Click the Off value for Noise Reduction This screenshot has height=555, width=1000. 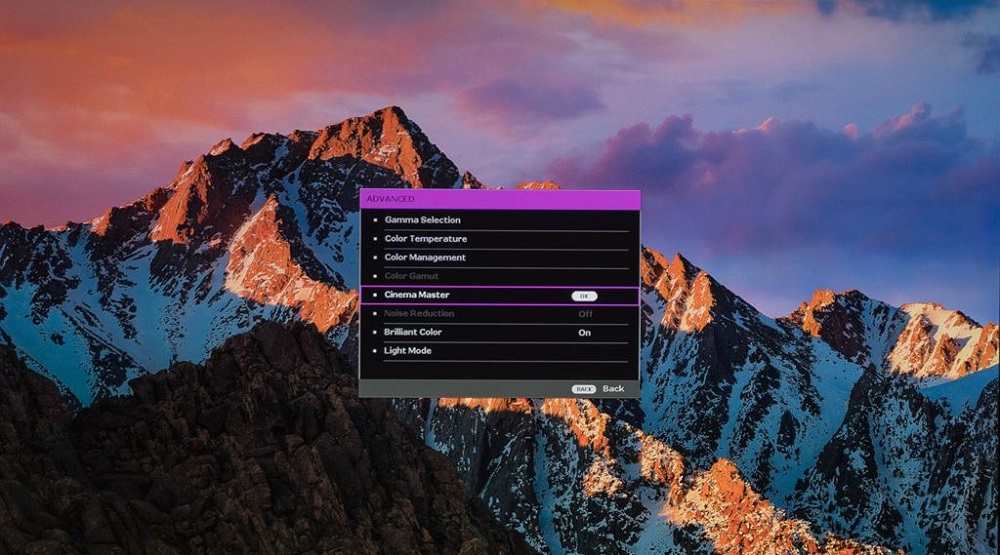tap(585, 314)
